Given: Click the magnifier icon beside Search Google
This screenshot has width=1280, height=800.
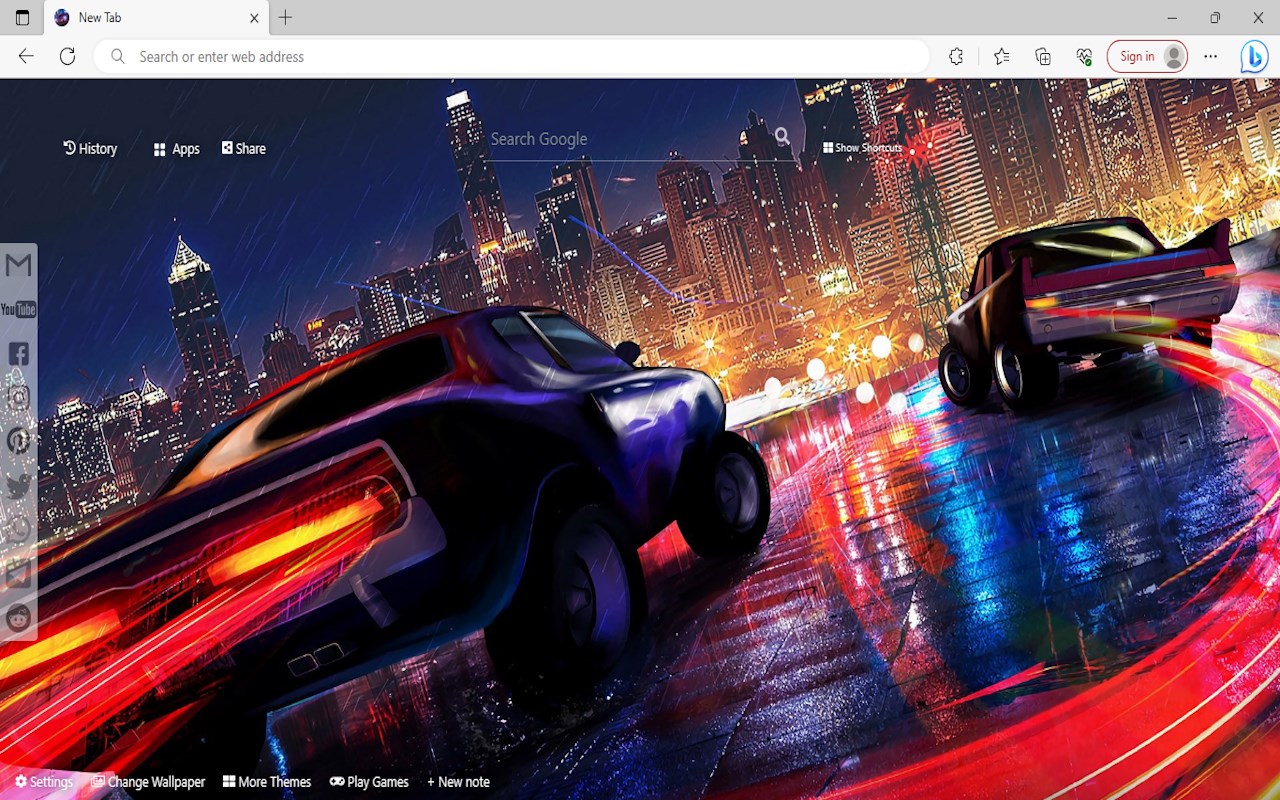Looking at the screenshot, I should pos(782,137).
